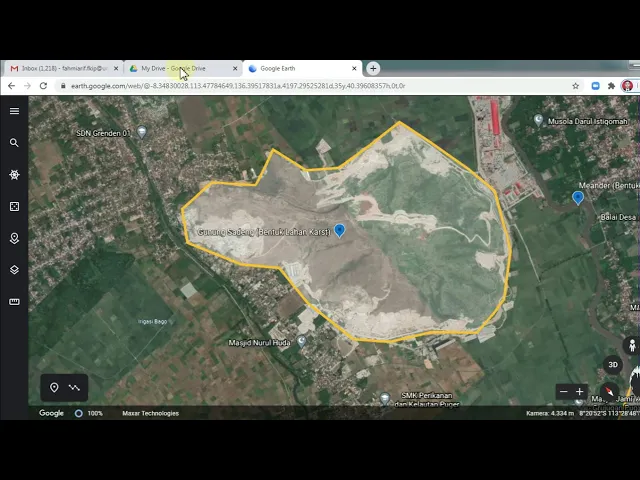Click the Balai Desa map label

618,217
